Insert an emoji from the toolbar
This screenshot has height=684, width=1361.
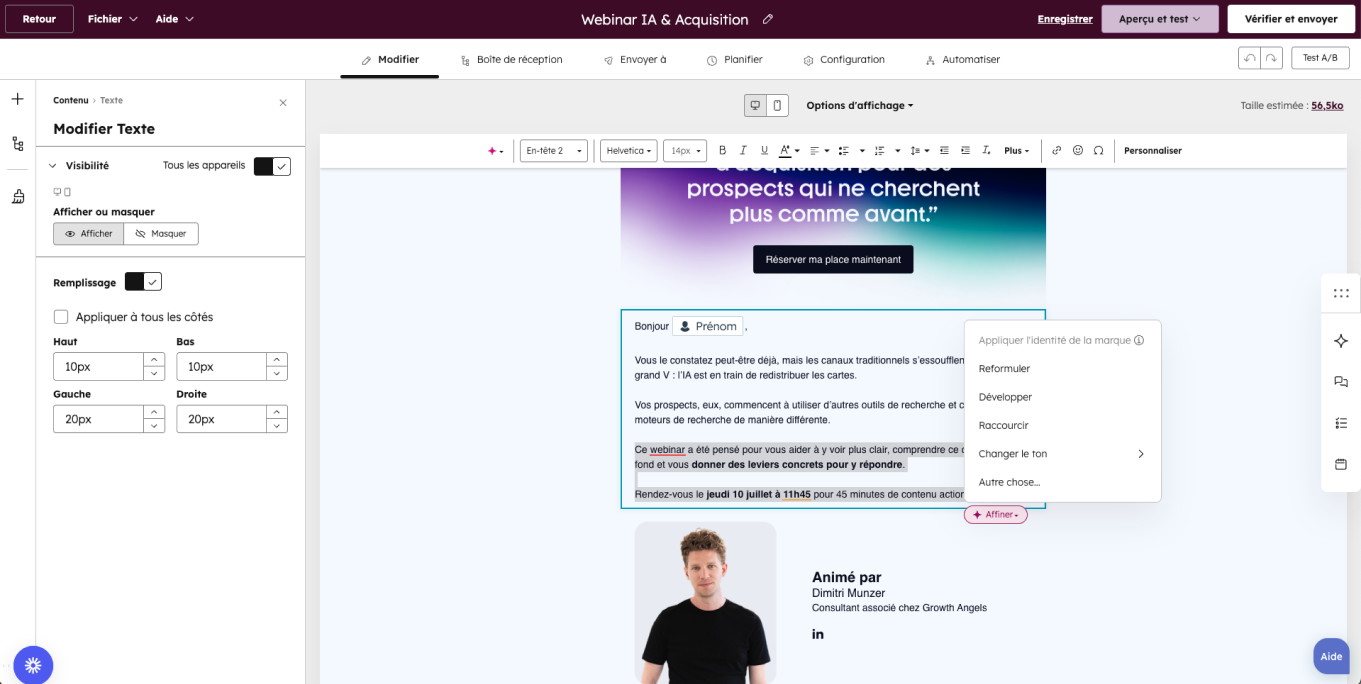[x=1078, y=150]
